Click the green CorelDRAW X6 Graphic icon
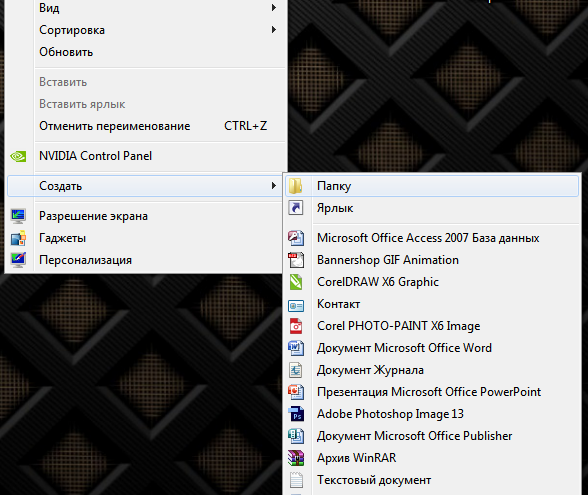The width and height of the screenshot is (588, 496). (x=296, y=282)
